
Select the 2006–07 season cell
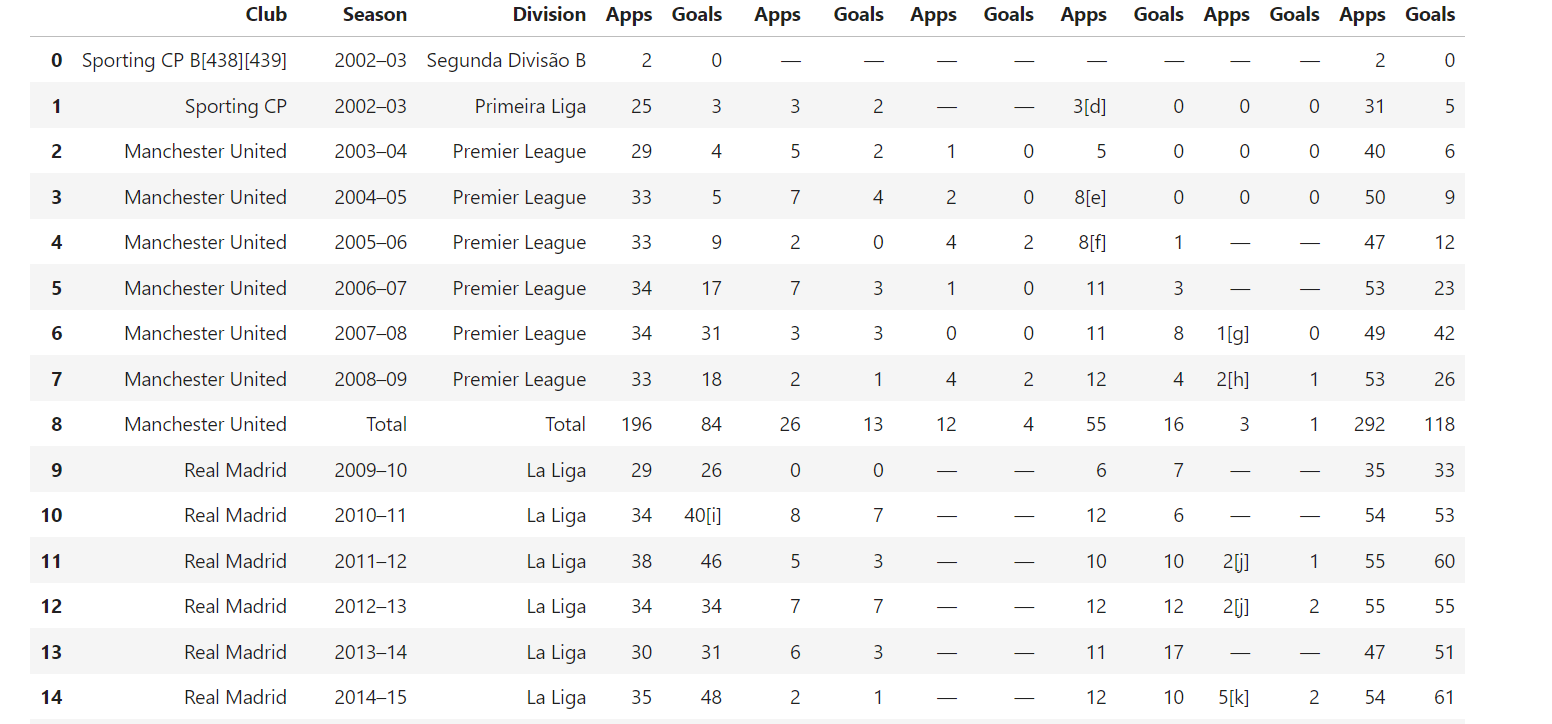371,288
